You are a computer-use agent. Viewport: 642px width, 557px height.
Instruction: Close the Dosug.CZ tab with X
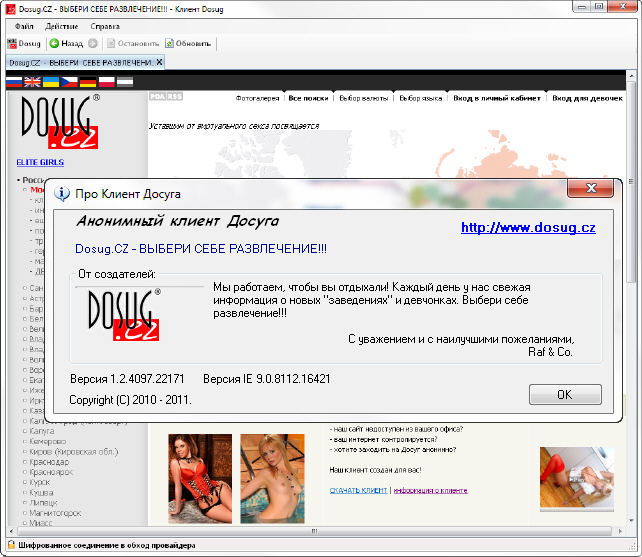point(159,62)
